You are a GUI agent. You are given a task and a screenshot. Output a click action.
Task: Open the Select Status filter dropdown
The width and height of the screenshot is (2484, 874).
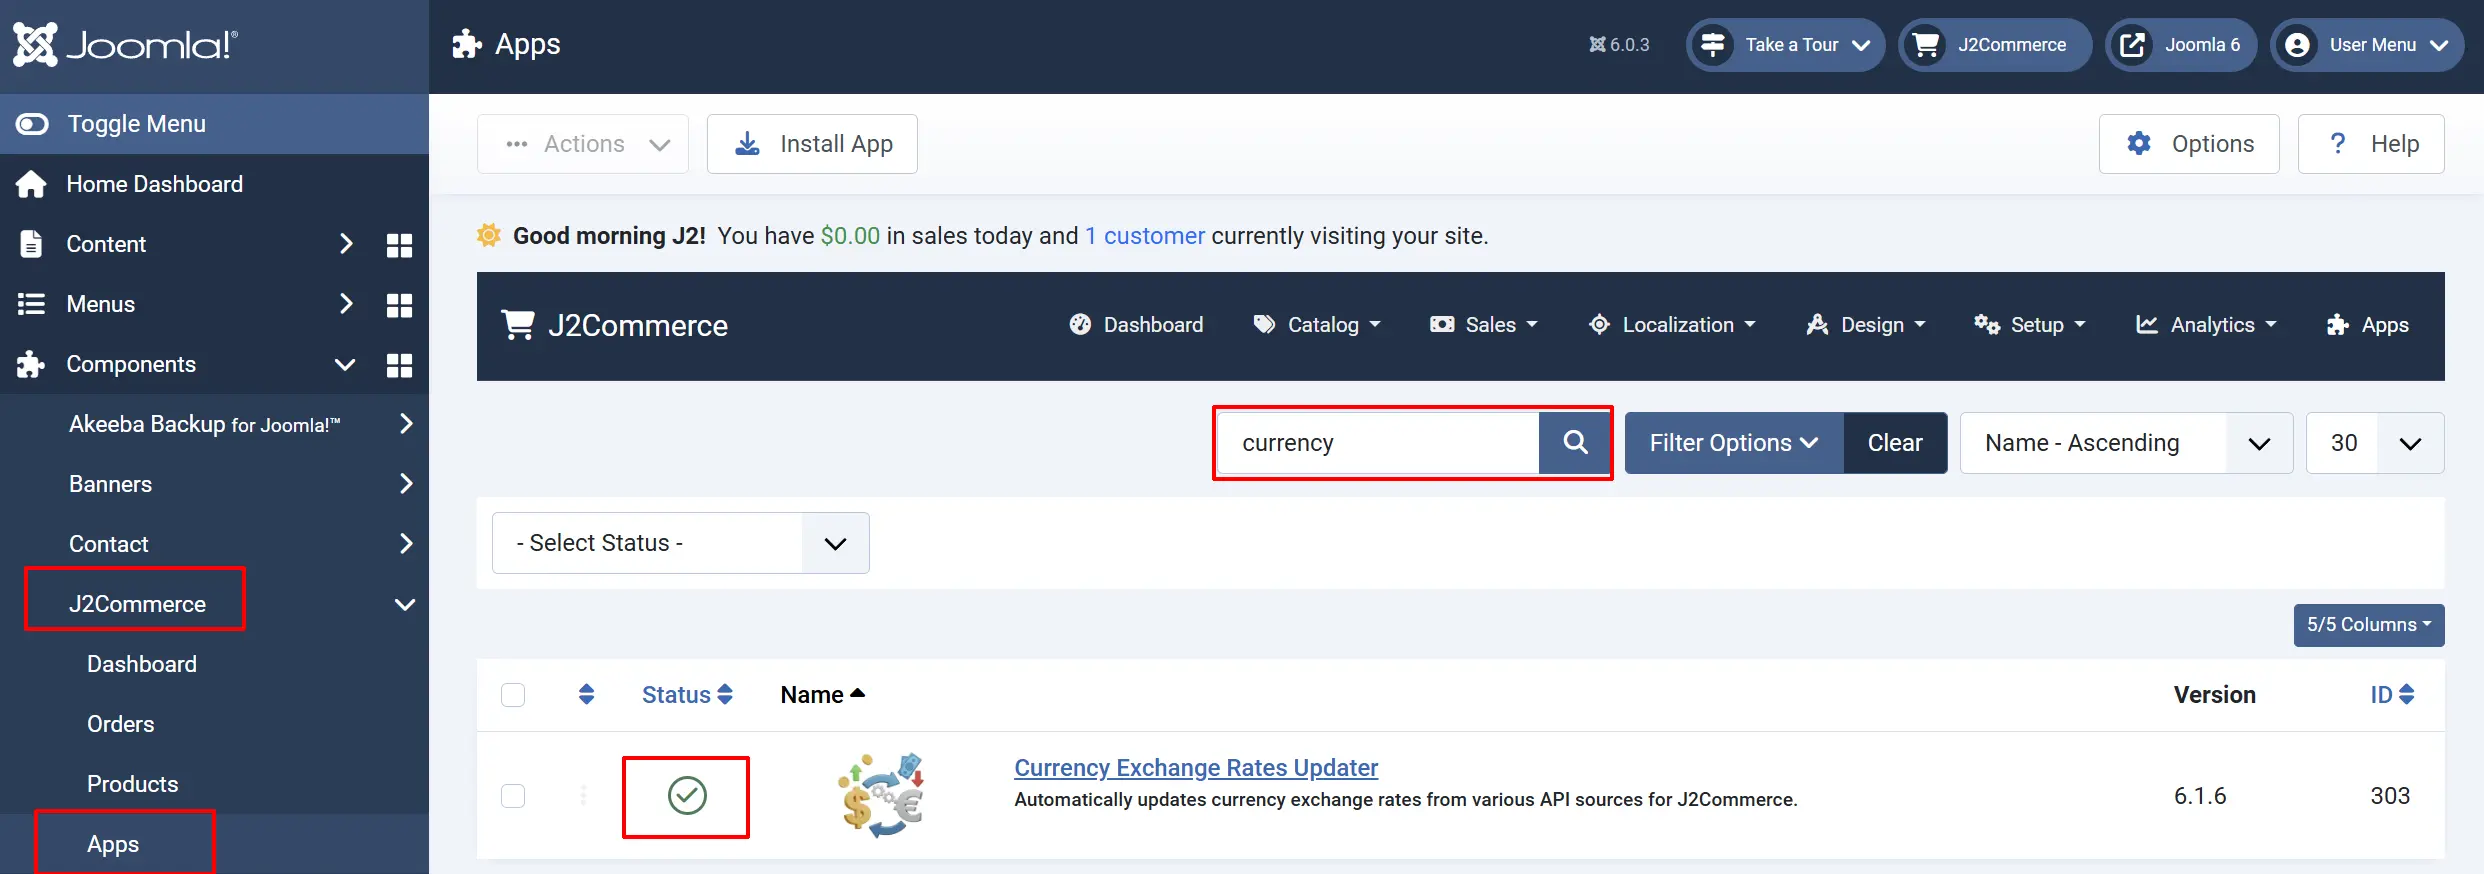pos(681,543)
